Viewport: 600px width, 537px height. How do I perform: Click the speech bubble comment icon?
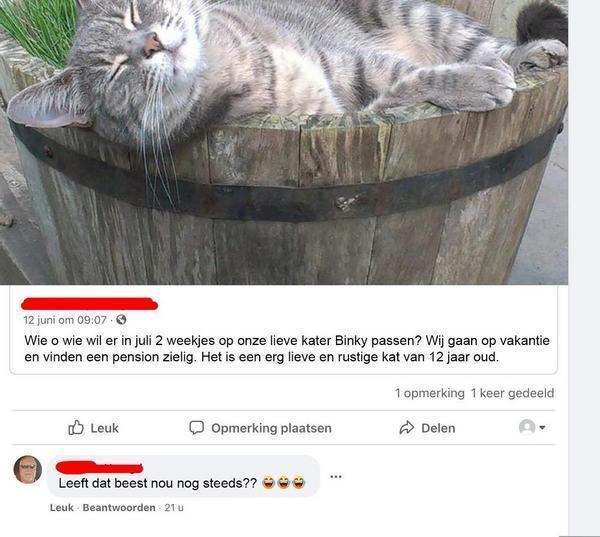click(197, 428)
